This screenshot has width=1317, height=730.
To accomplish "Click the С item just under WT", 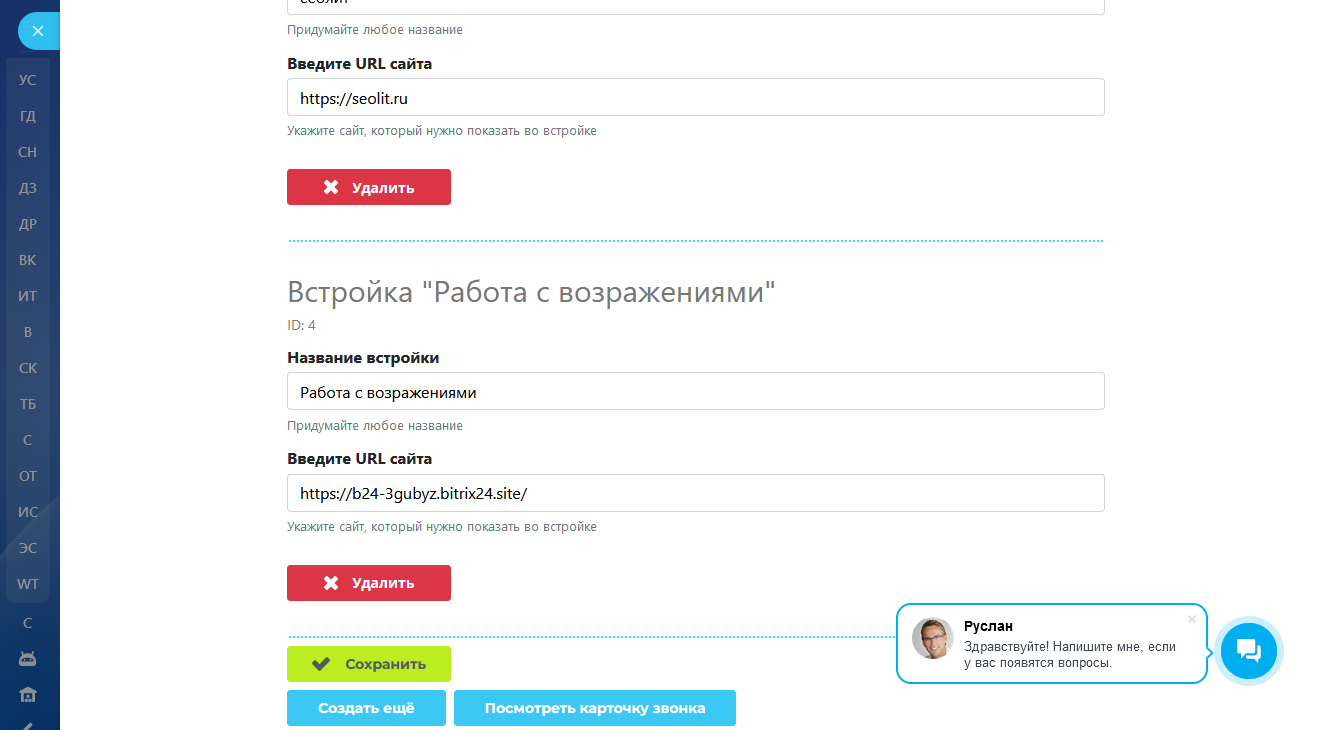I will coord(28,623).
